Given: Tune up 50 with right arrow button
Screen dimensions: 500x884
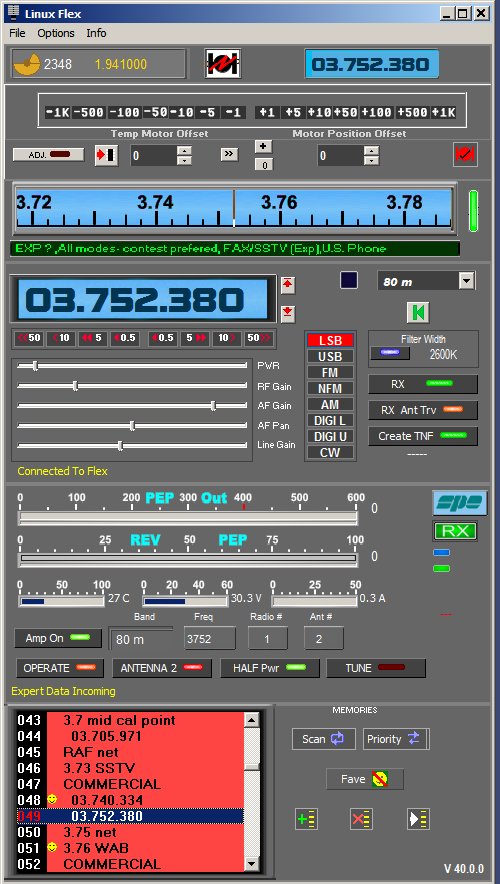Looking at the screenshot, I should 259,338.
